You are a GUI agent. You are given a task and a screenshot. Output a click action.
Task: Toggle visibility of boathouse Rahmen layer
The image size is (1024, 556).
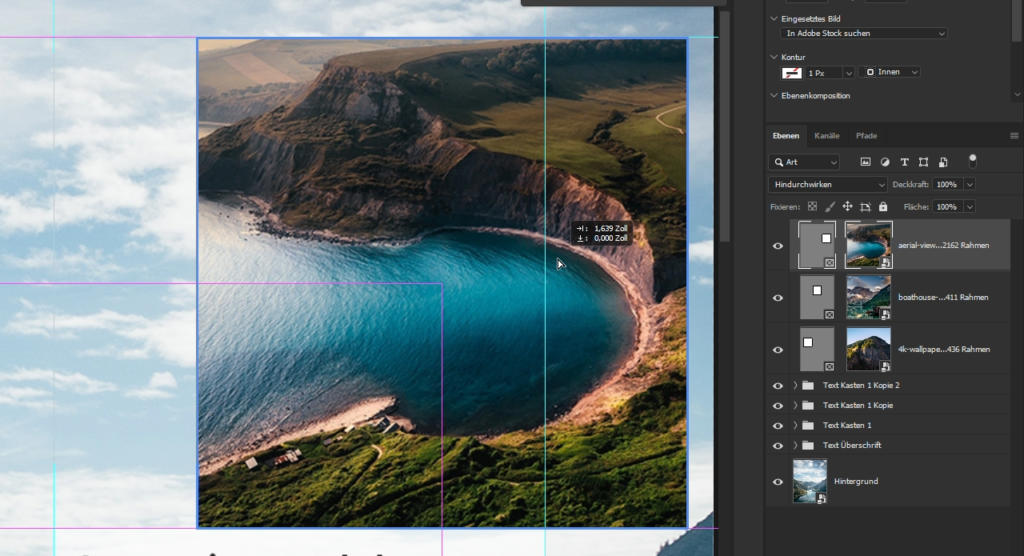pos(778,297)
